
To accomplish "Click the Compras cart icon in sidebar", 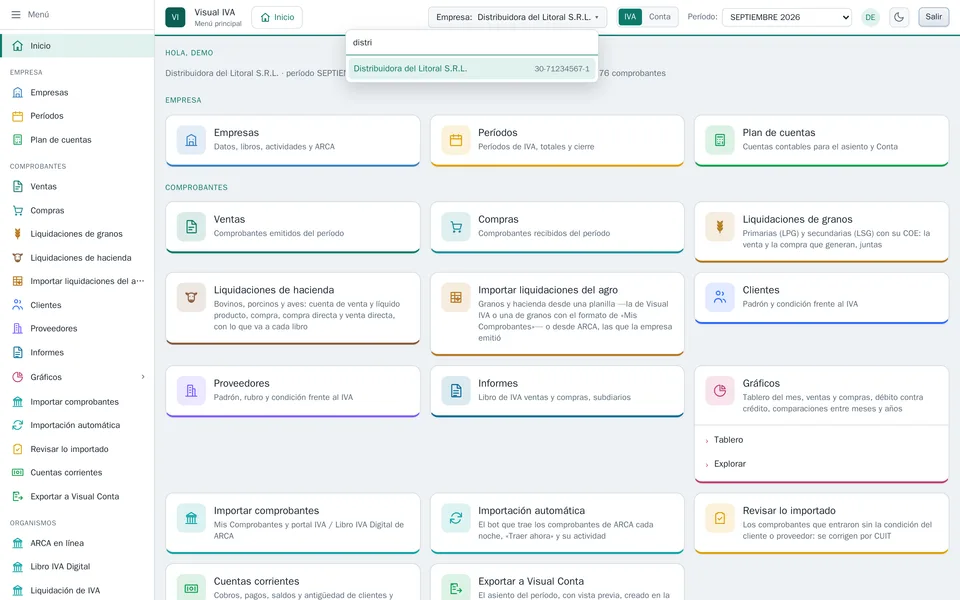I will coord(18,210).
